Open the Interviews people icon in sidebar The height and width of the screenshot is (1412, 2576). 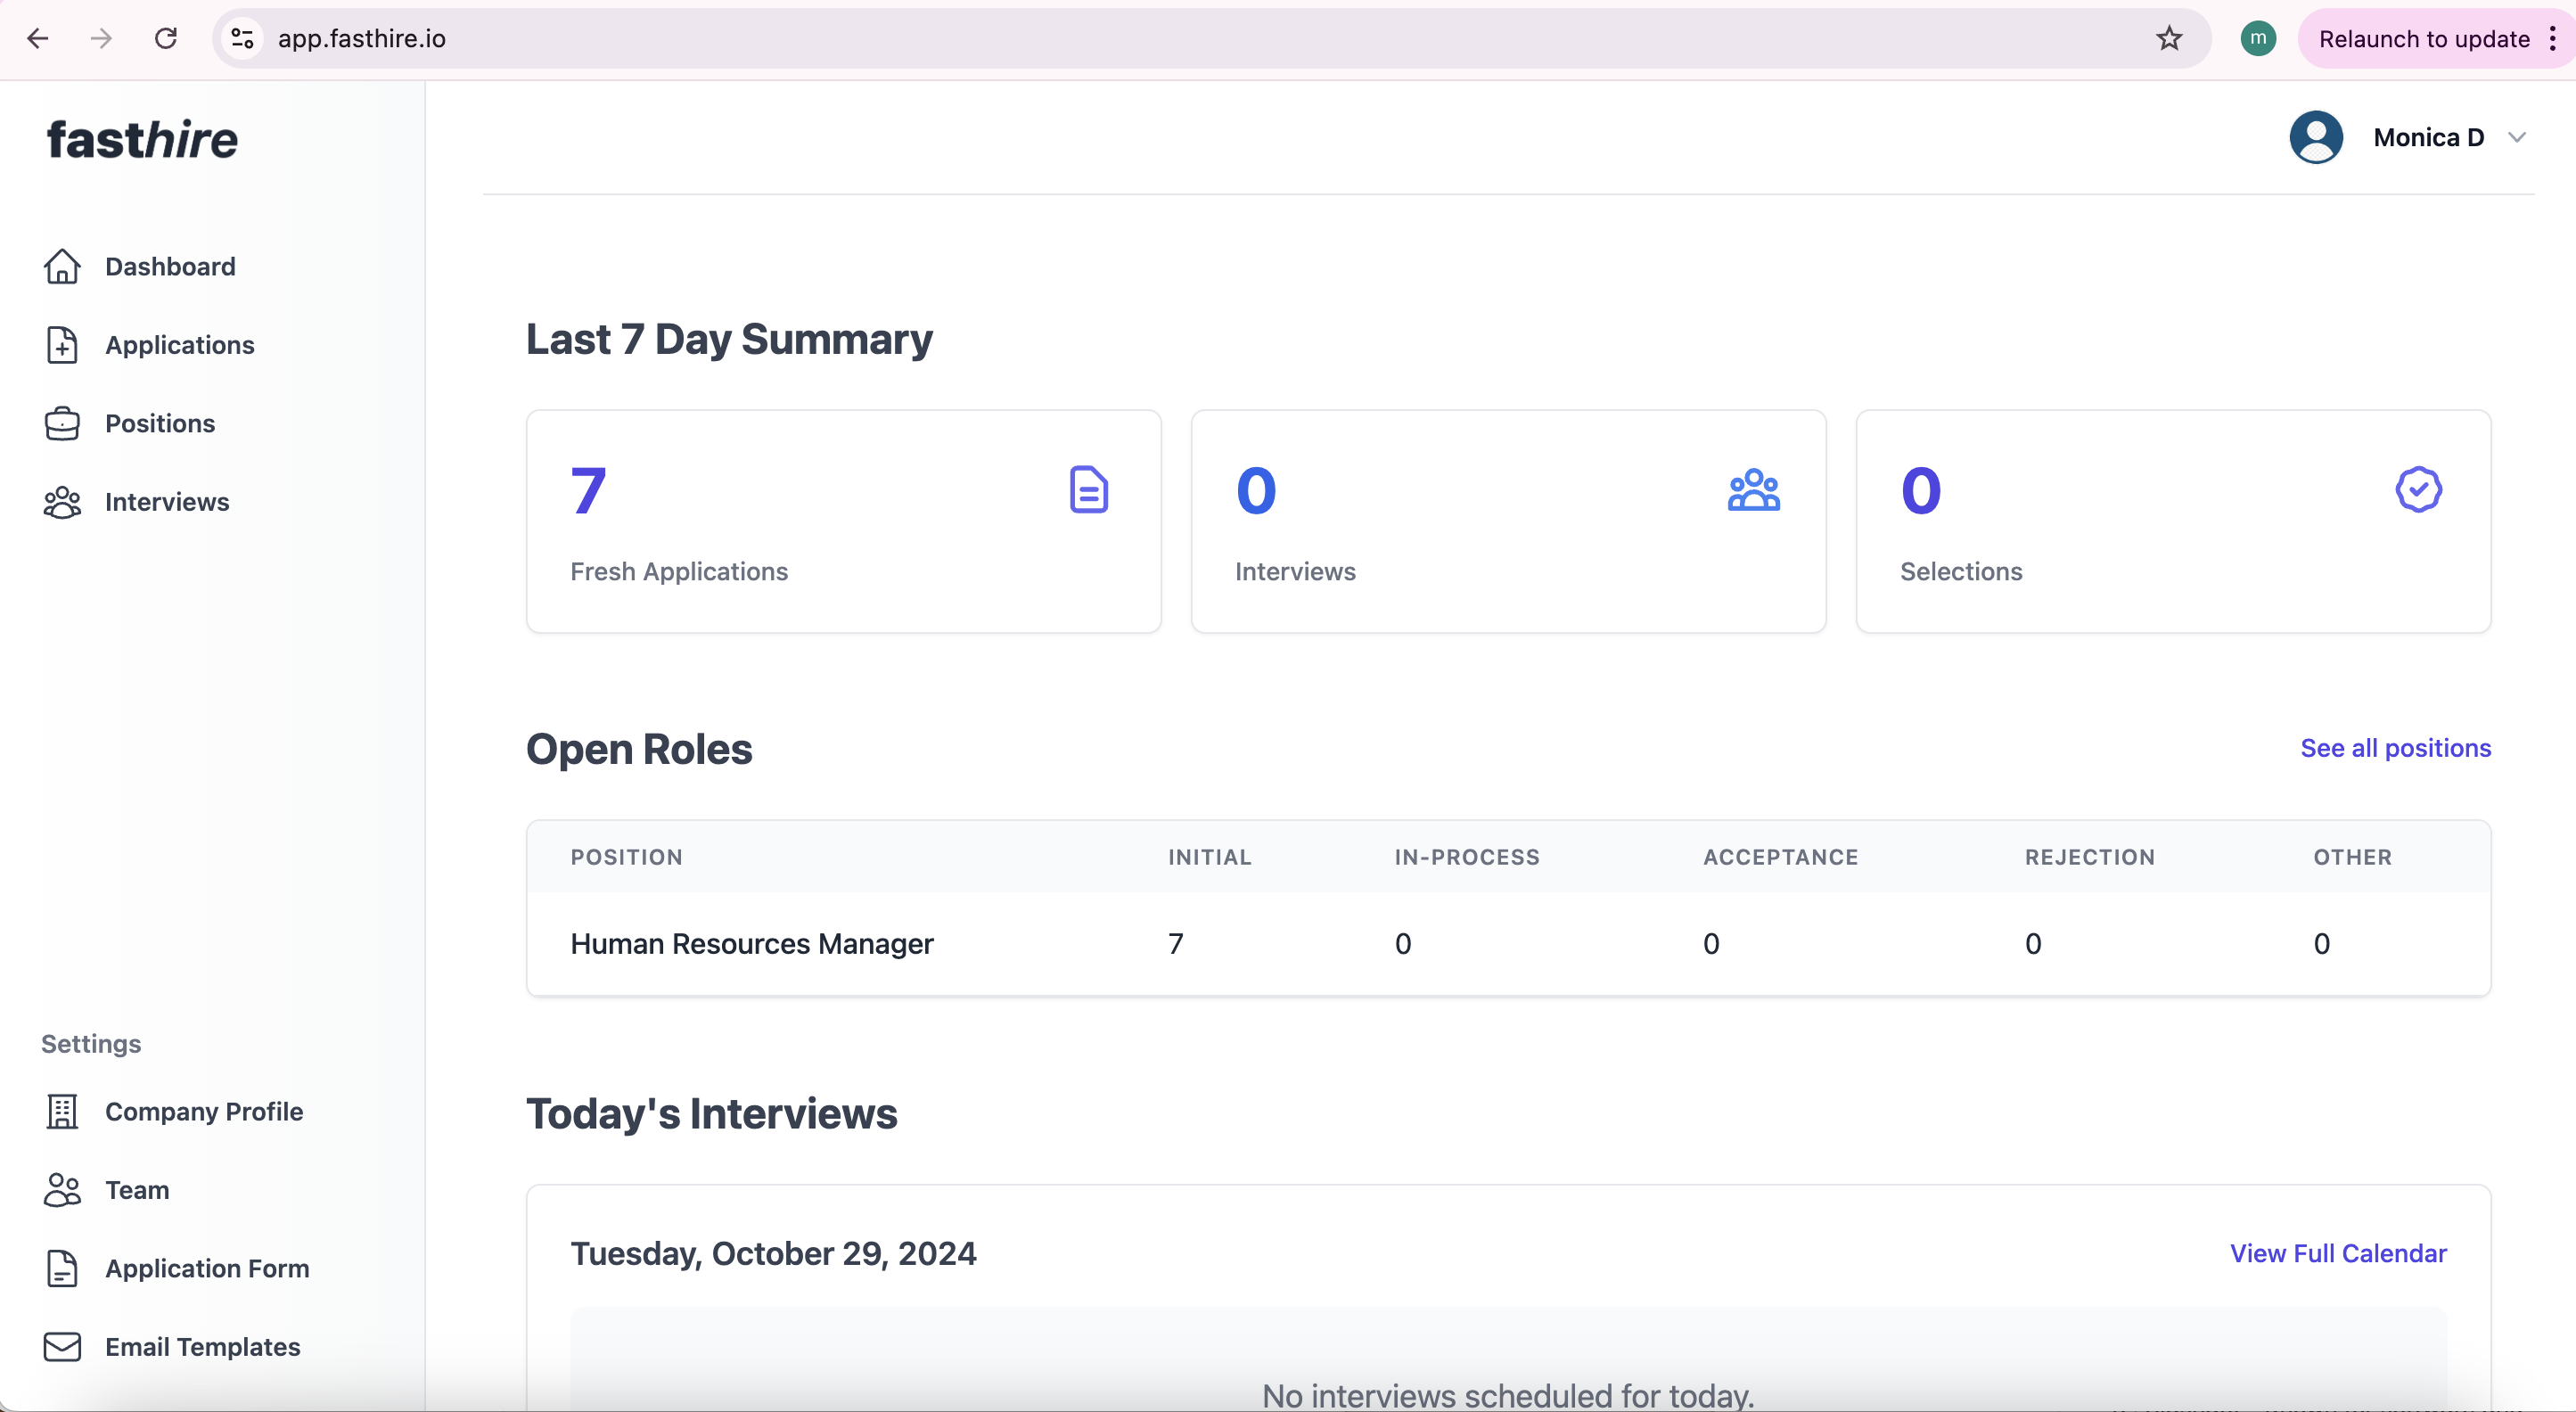pos(62,502)
